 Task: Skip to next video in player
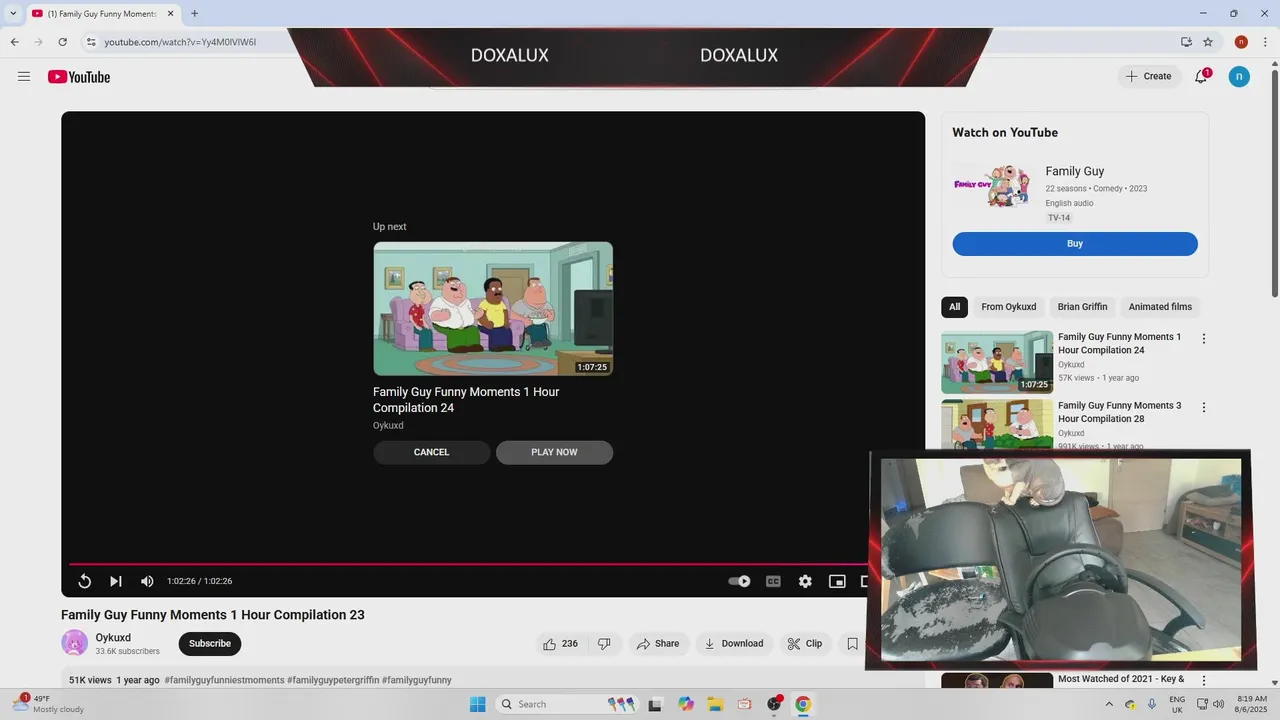pyautogui.click(x=116, y=581)
